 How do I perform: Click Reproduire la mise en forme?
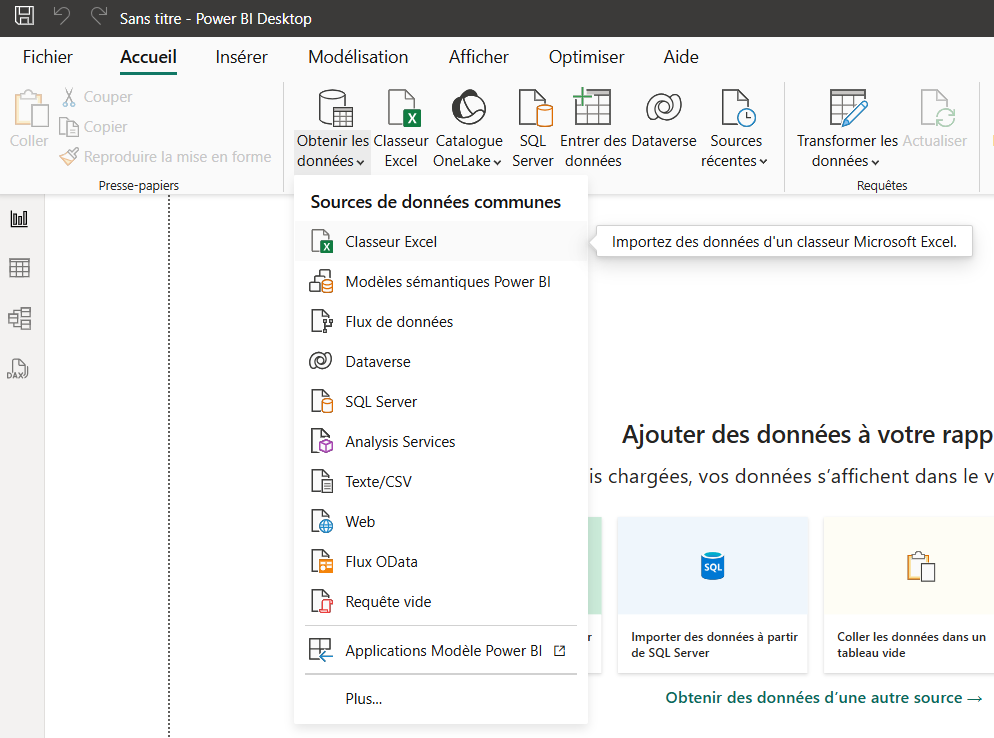click(x=165, y=157)
